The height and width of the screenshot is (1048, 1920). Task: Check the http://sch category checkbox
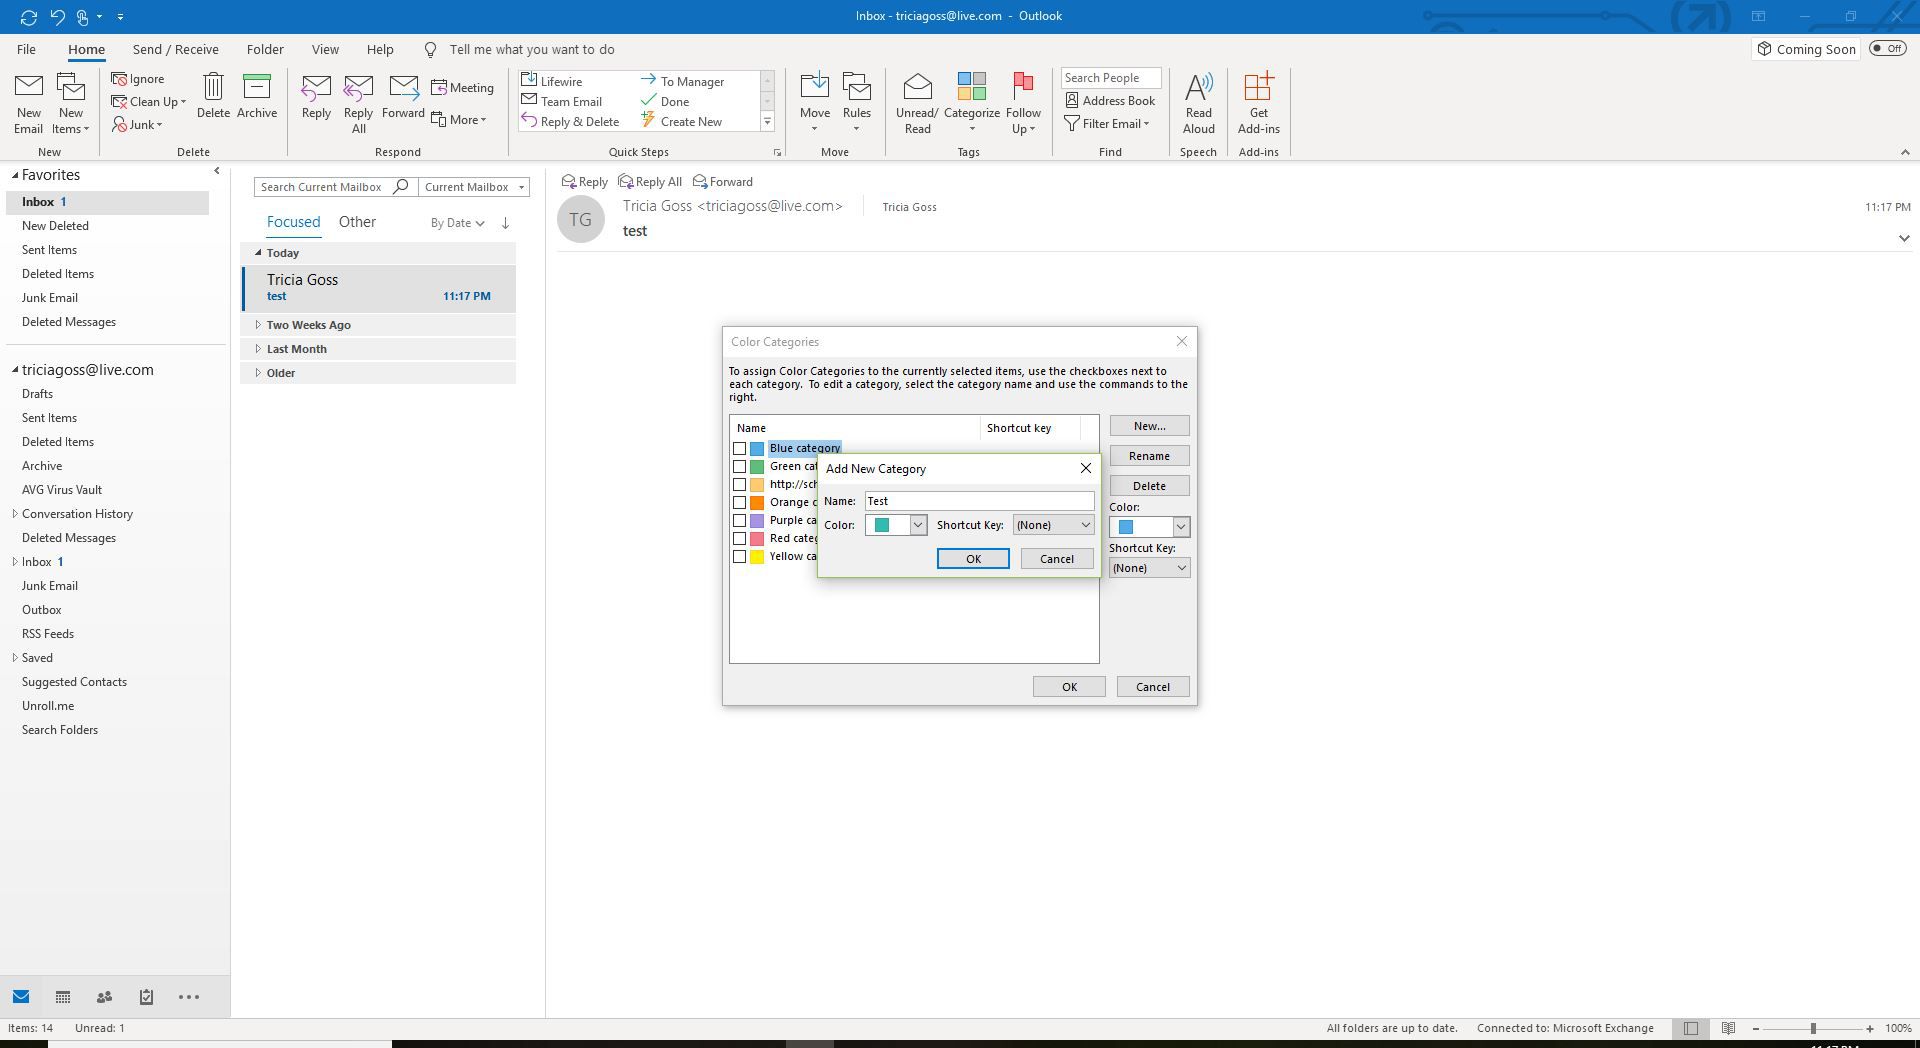pyautogui.click(x=740, y=485)
